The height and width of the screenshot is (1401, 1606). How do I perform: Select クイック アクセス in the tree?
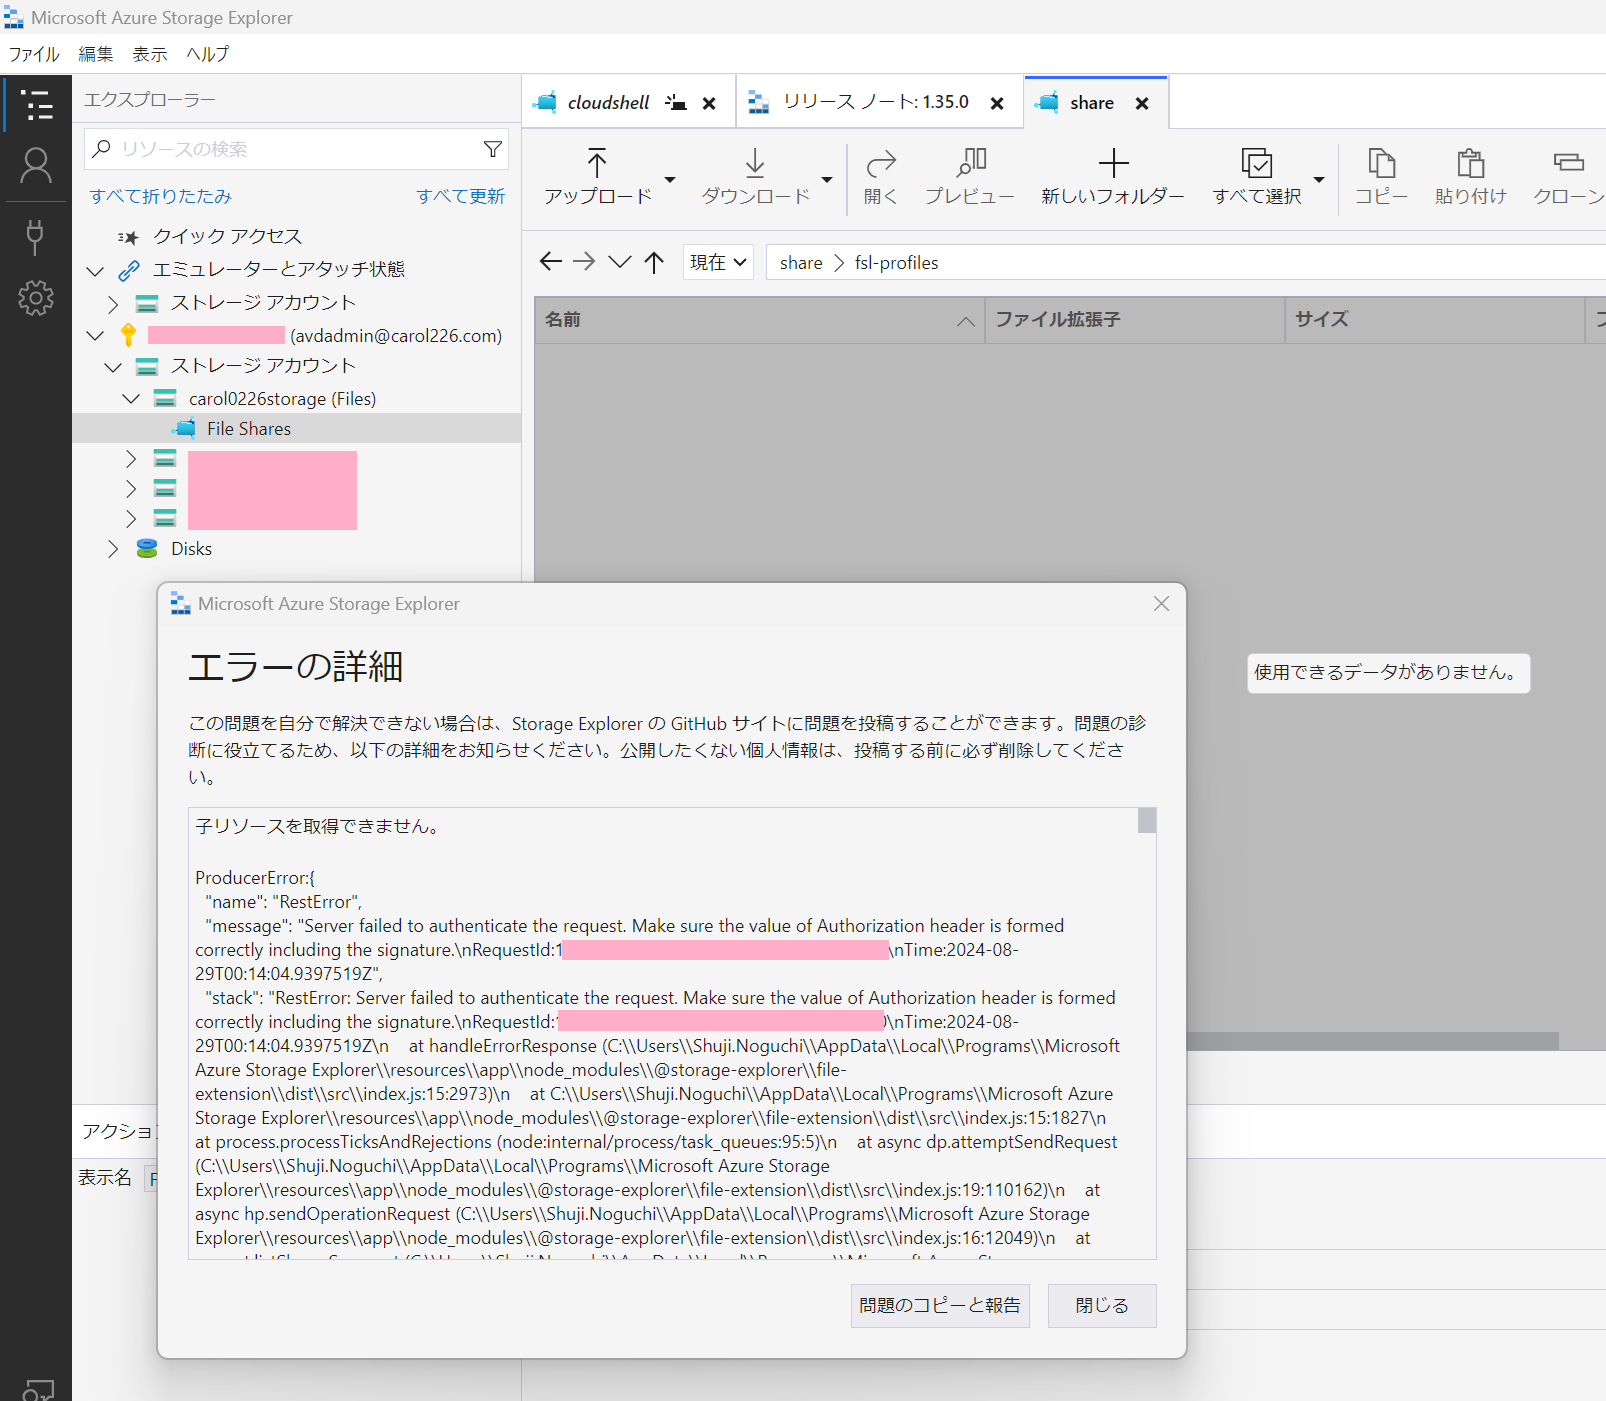click(x=227, y=237)
